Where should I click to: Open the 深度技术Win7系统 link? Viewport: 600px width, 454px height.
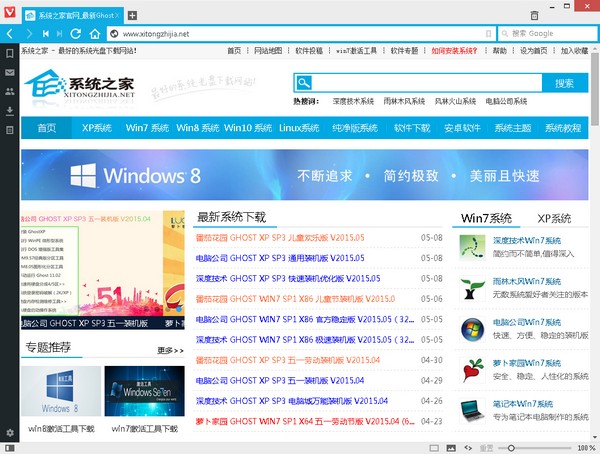(x=527, y=241)
